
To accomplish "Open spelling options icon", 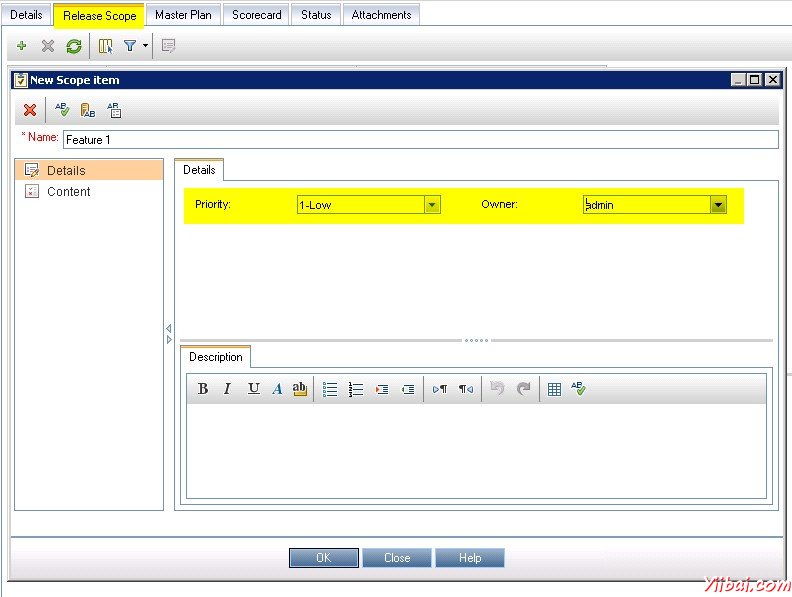I will pyautogui.click(x=114, y=110).
